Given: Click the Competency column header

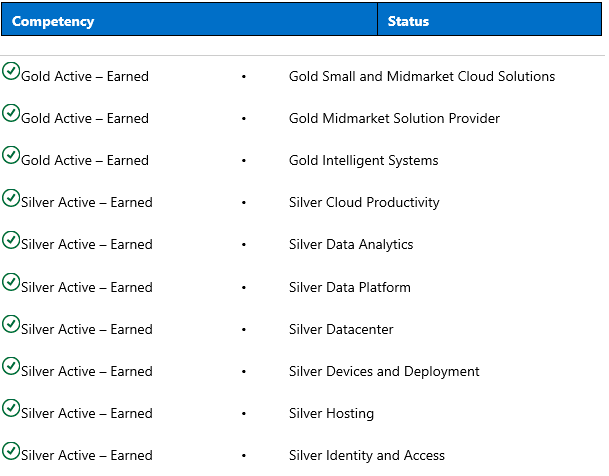Looking at the screenshot, I should point(190,19).
